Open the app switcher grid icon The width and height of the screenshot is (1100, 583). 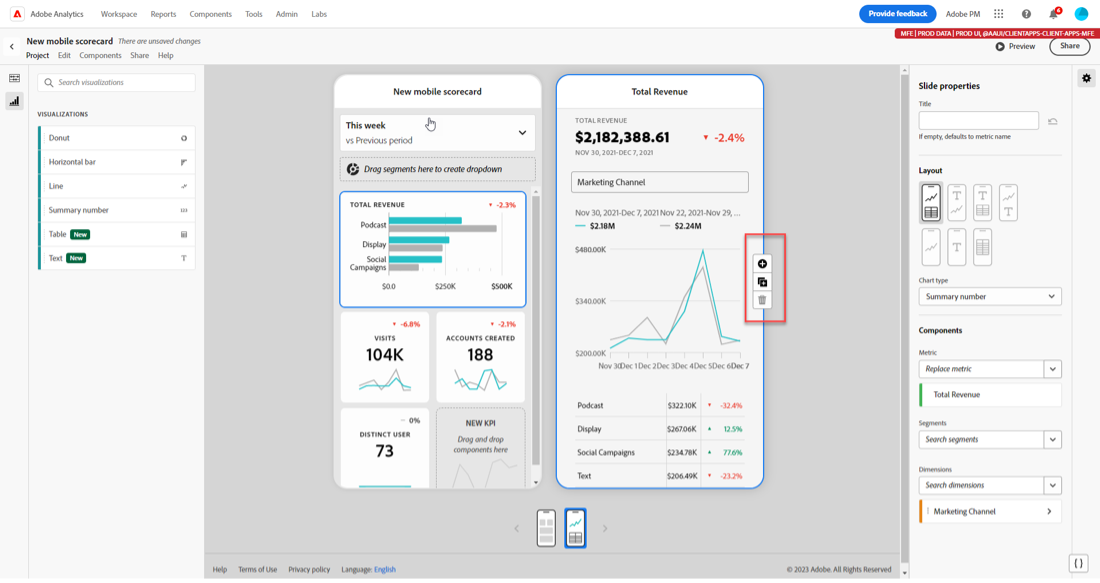pos(998,14)
